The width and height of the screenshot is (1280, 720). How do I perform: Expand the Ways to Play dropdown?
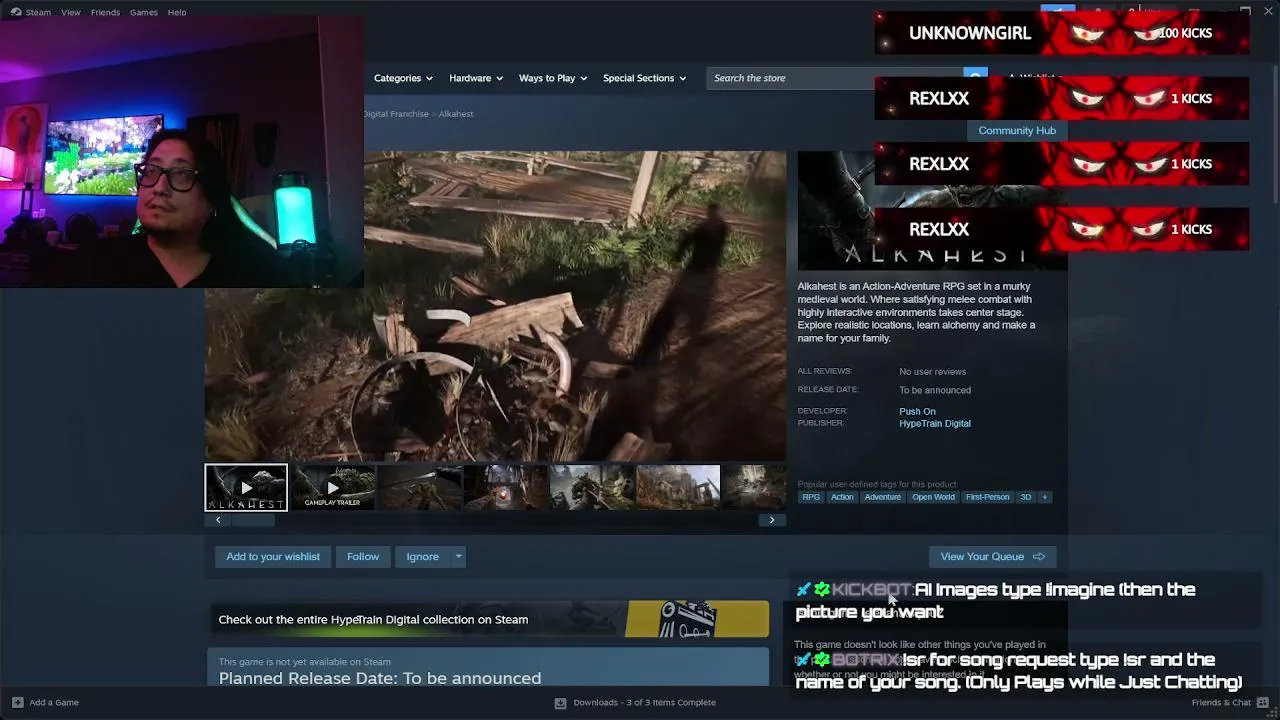coord(553,78)
